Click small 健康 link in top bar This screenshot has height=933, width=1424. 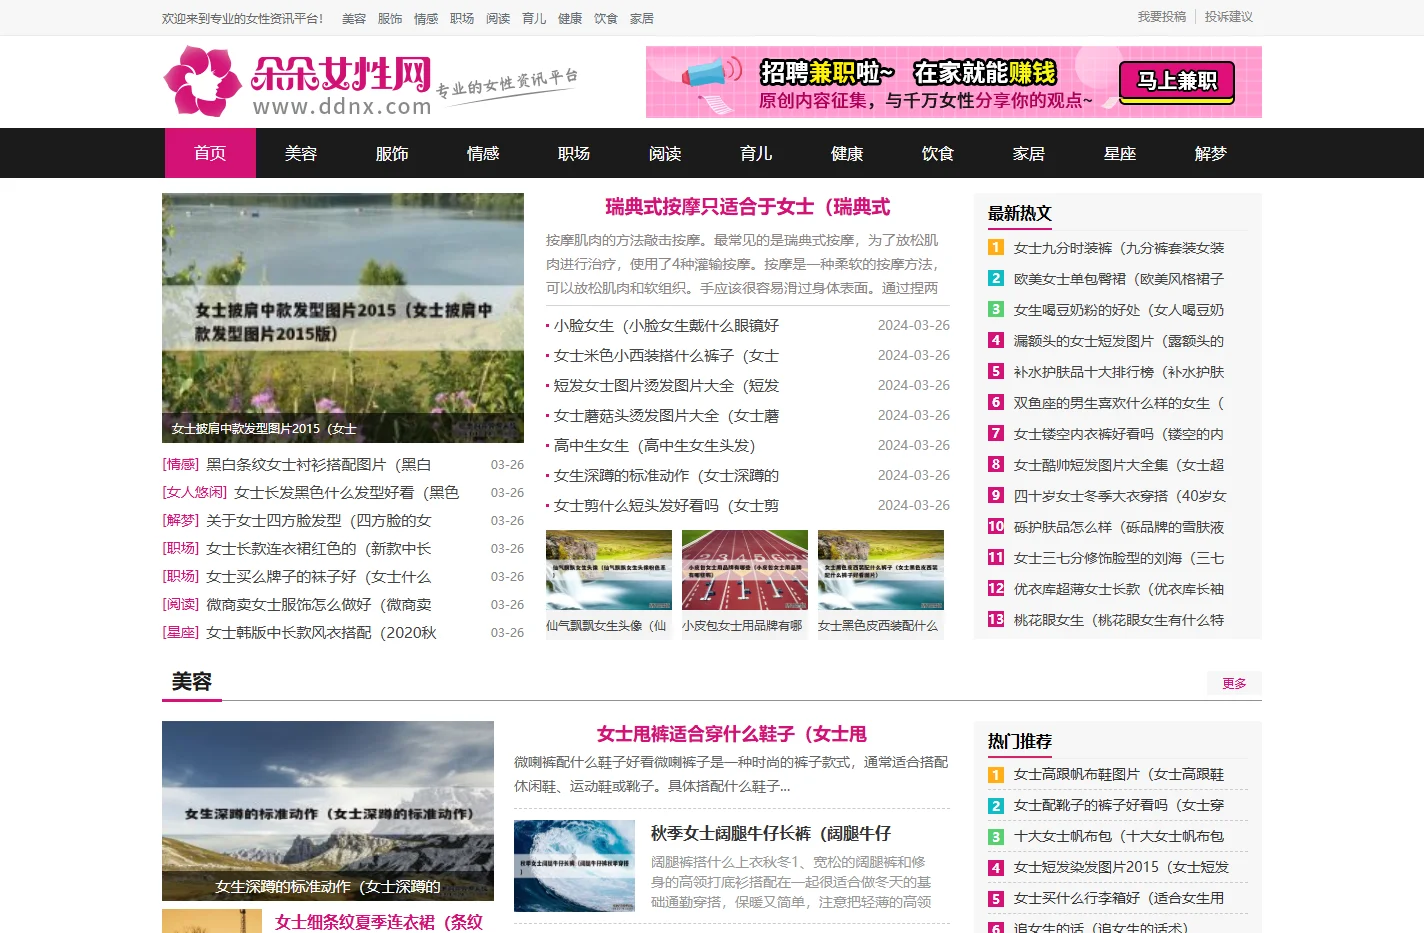pyautogui.click(x=570, y=18)
